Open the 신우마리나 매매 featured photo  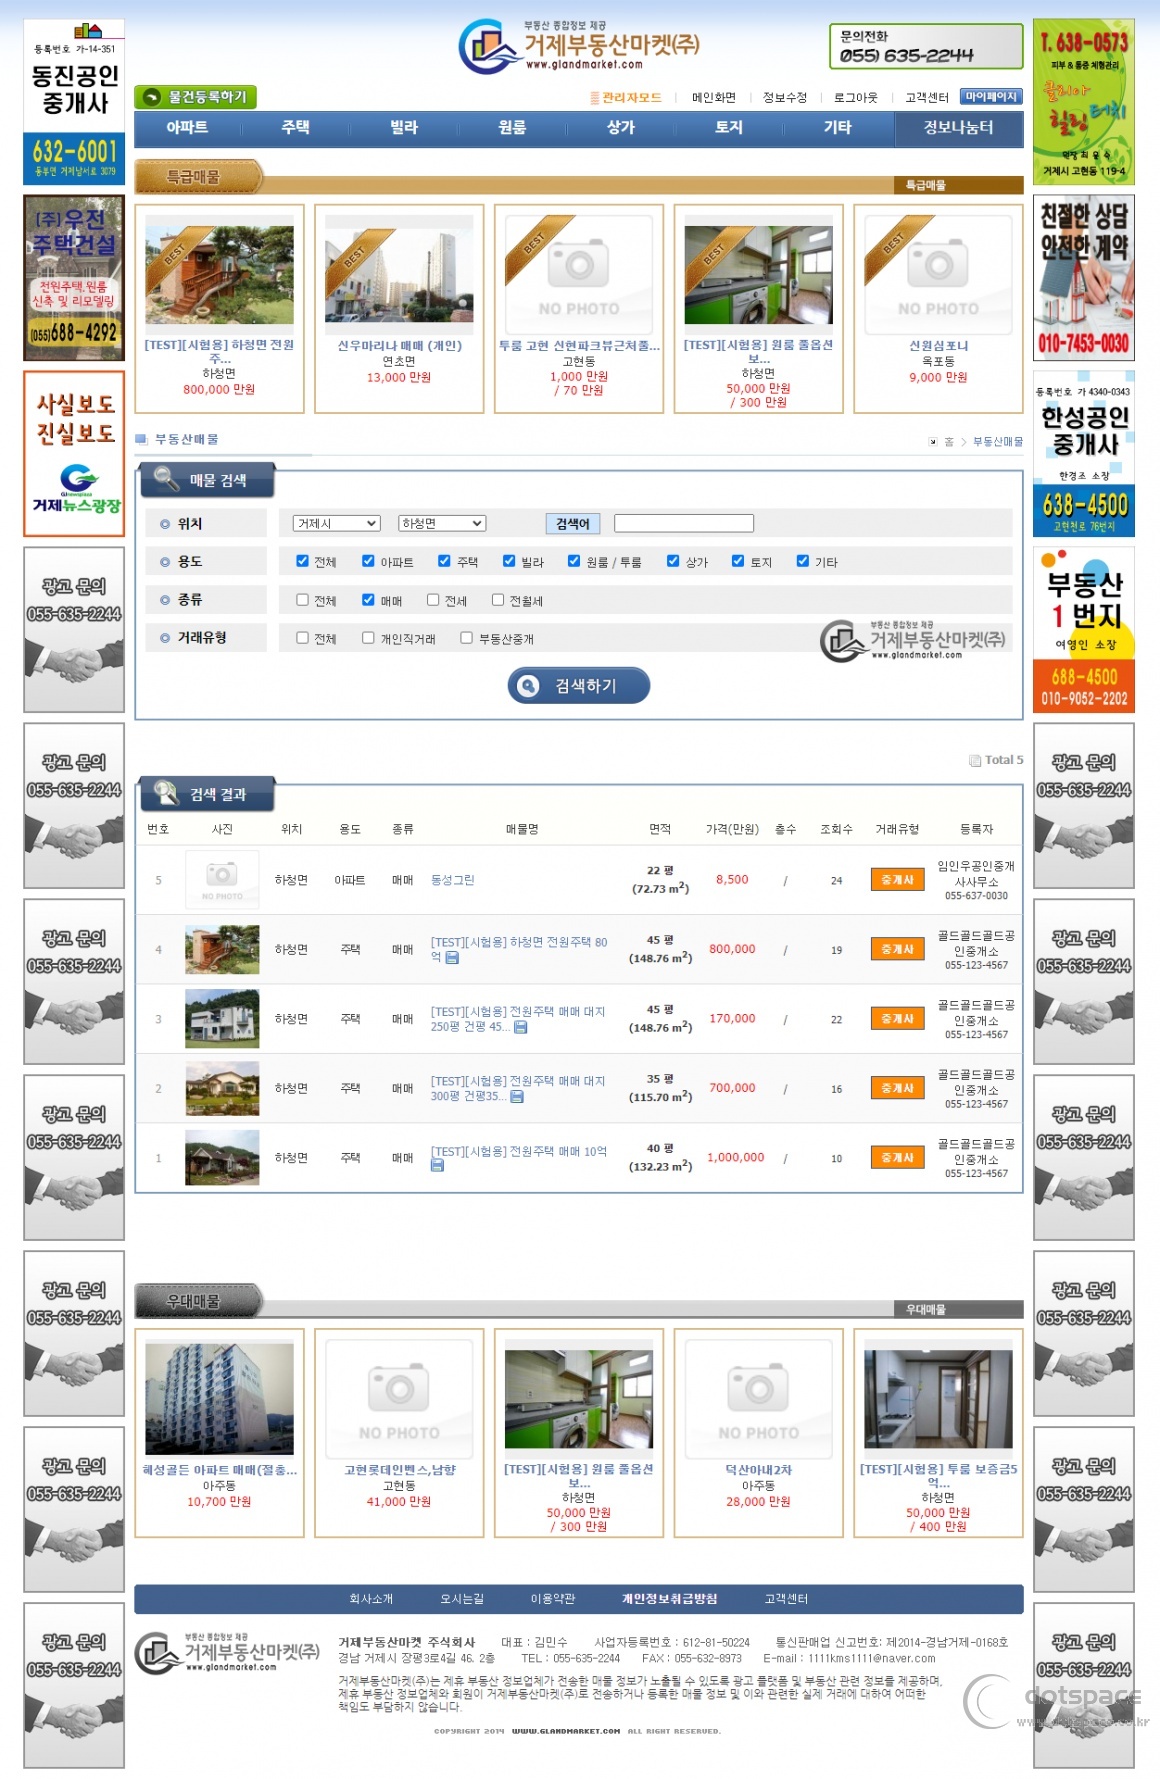coord(399,274)
